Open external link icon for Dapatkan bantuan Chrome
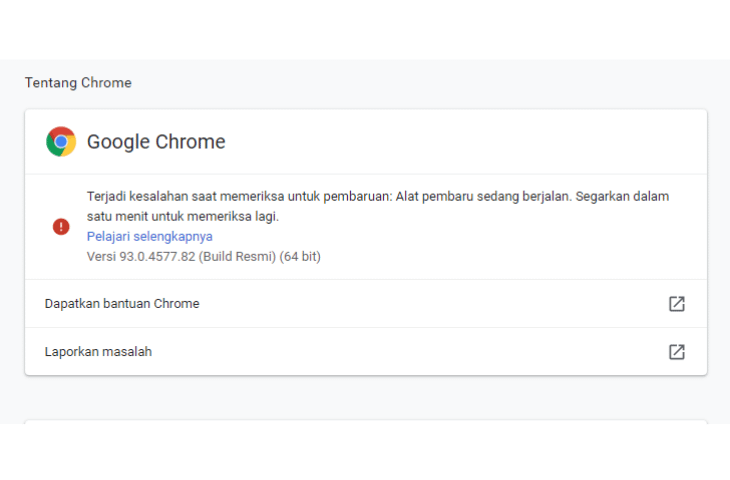 [676, 304]
